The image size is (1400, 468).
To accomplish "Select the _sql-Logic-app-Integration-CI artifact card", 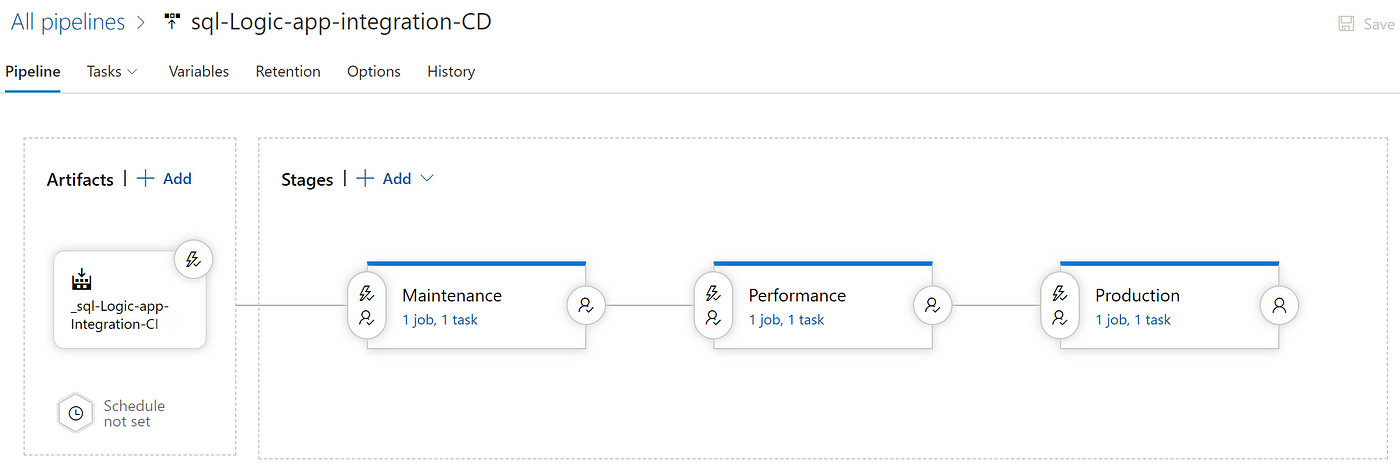I will [130, 300].
